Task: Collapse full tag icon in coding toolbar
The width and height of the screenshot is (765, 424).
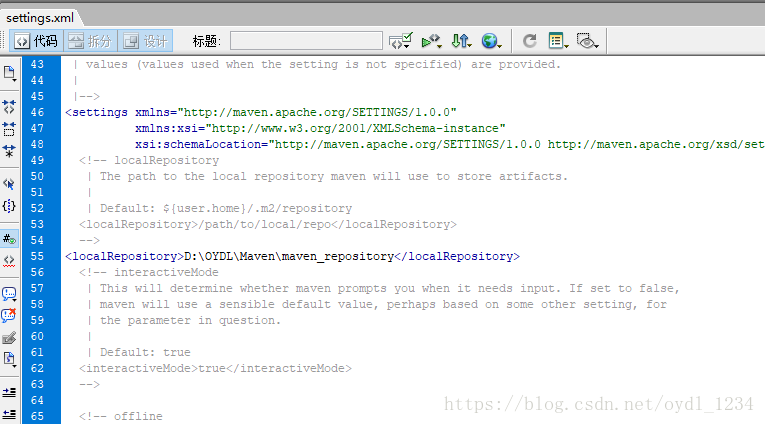Action: (9, 106)
